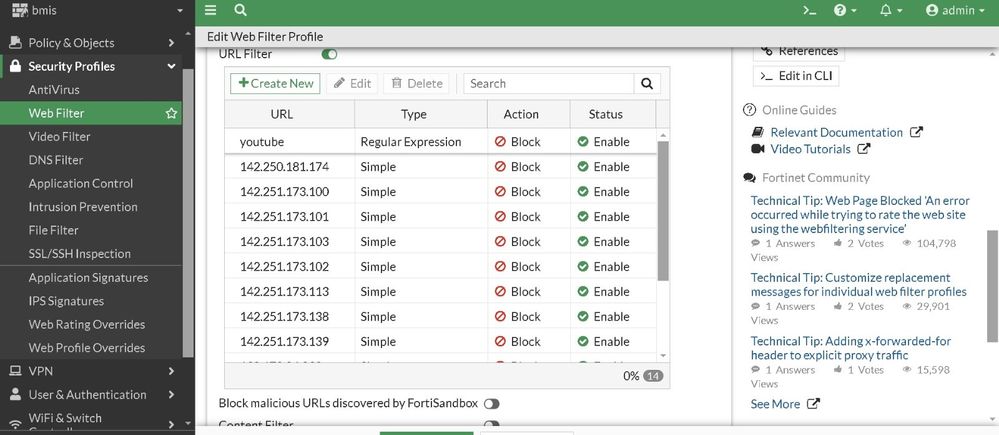Click the Web Filter favorite star

click(x=172, y=114)
